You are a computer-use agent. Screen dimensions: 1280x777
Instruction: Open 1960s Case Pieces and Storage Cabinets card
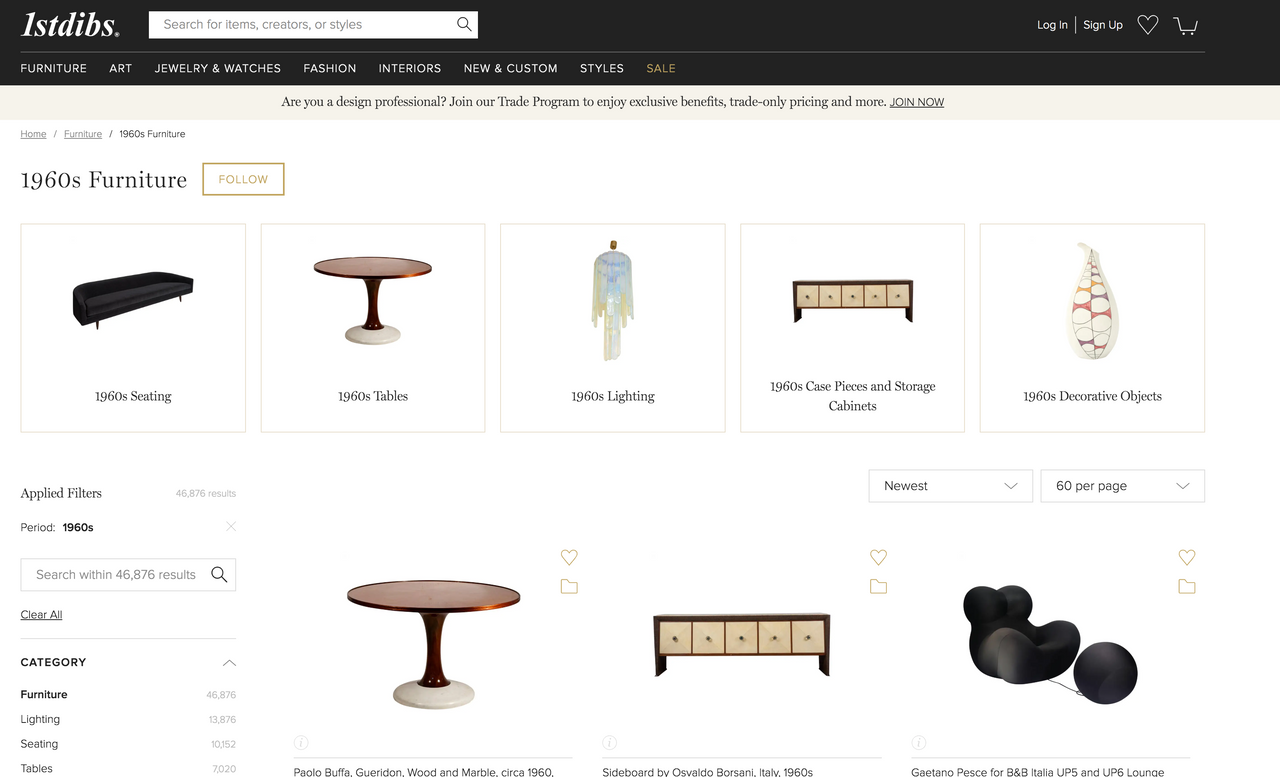[x=853, y=328]
